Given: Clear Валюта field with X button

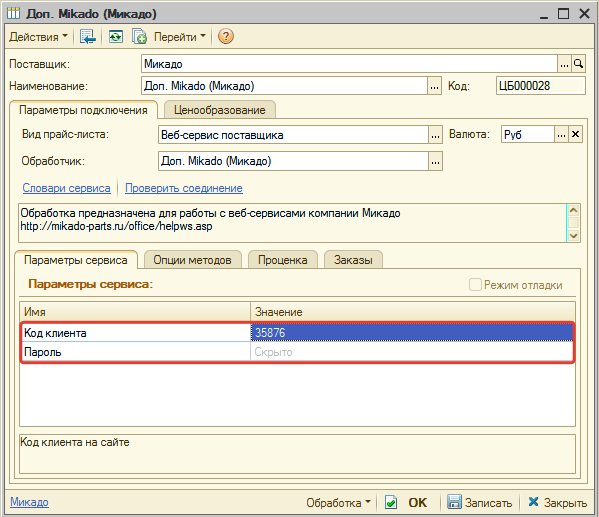Looking at the screenshot, I should coord(575,135).
